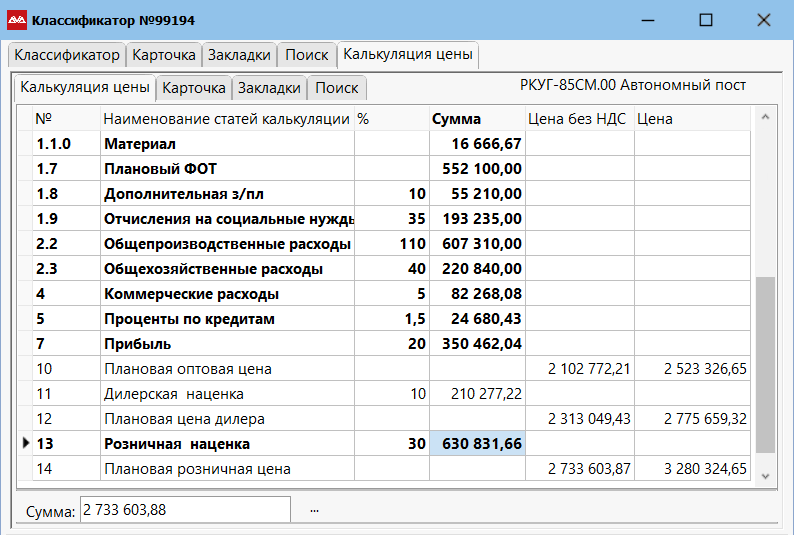Click the scroll up arrow of the table
This screenshot has width=794, height=535.
(765, 118)
